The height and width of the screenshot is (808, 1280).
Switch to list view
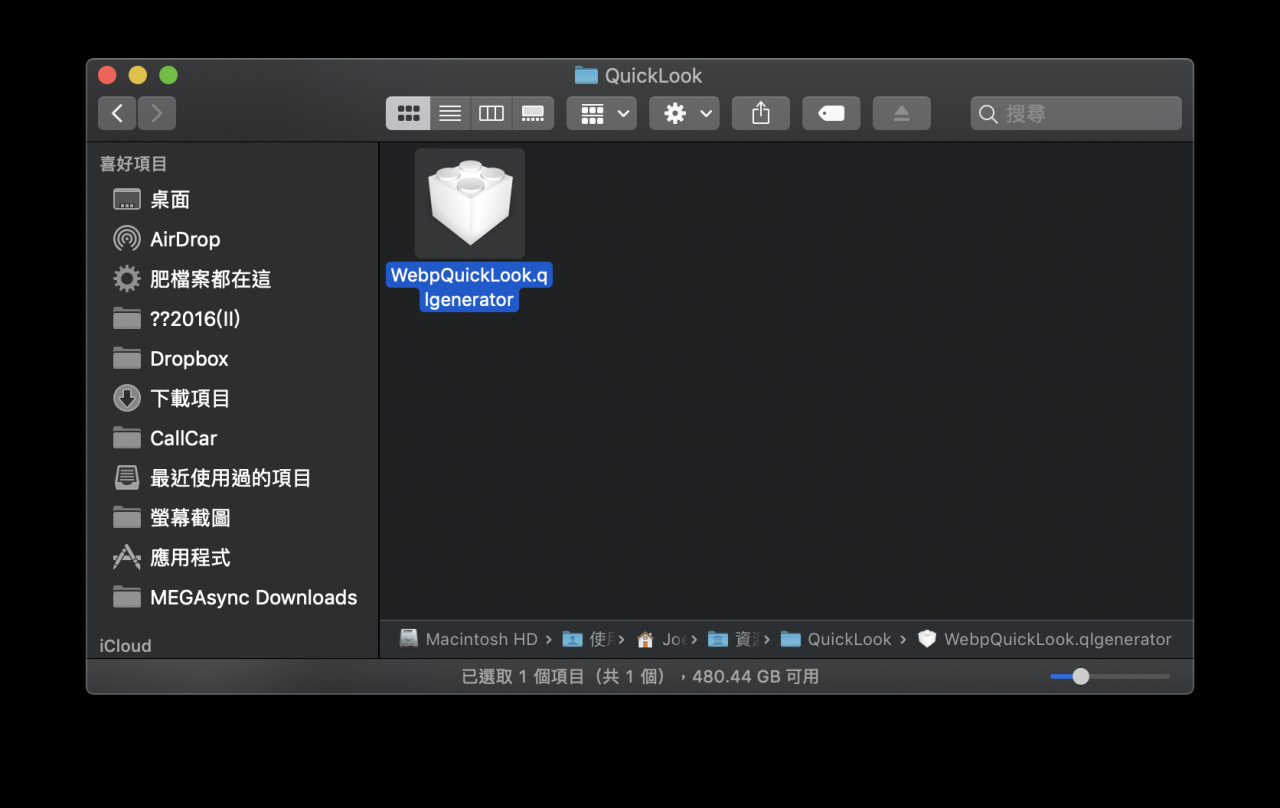point(450,113)
